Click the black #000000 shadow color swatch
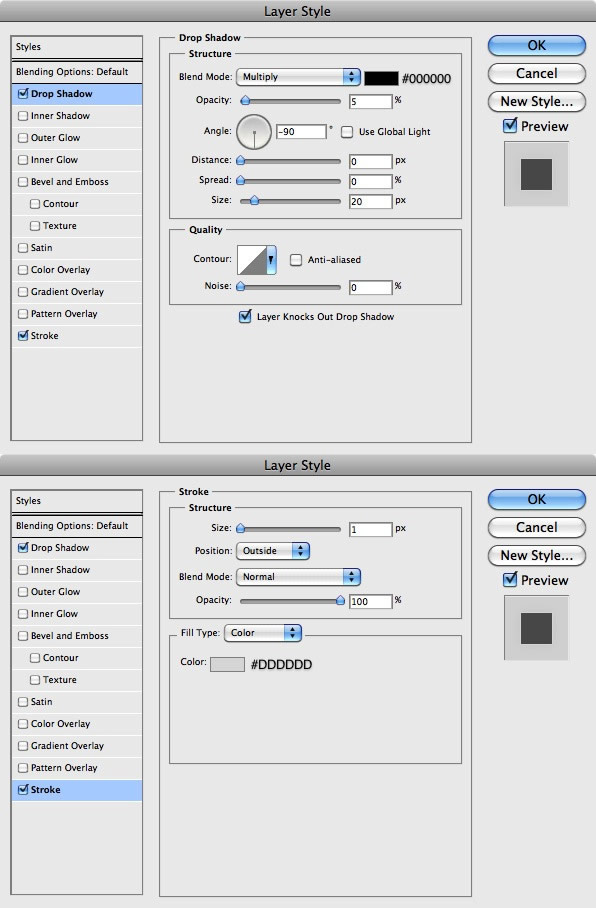The image size is (596, 908). 381,78
